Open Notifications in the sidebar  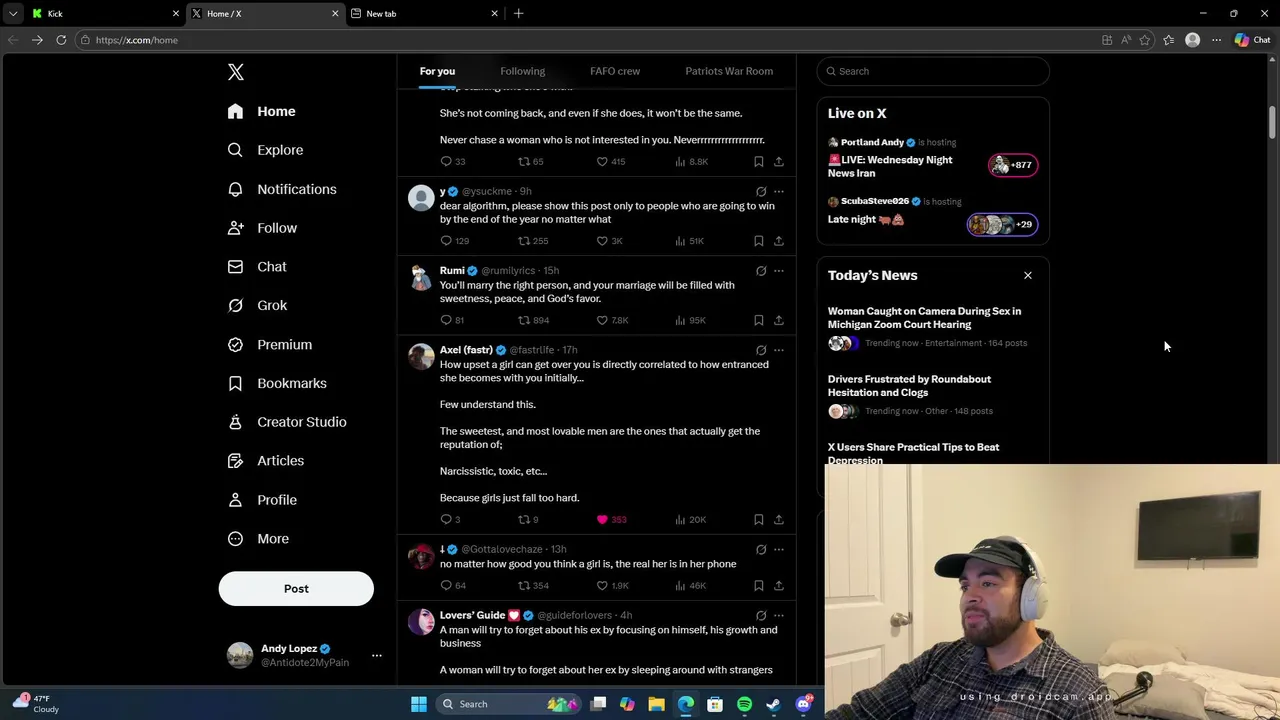(282, 189)
